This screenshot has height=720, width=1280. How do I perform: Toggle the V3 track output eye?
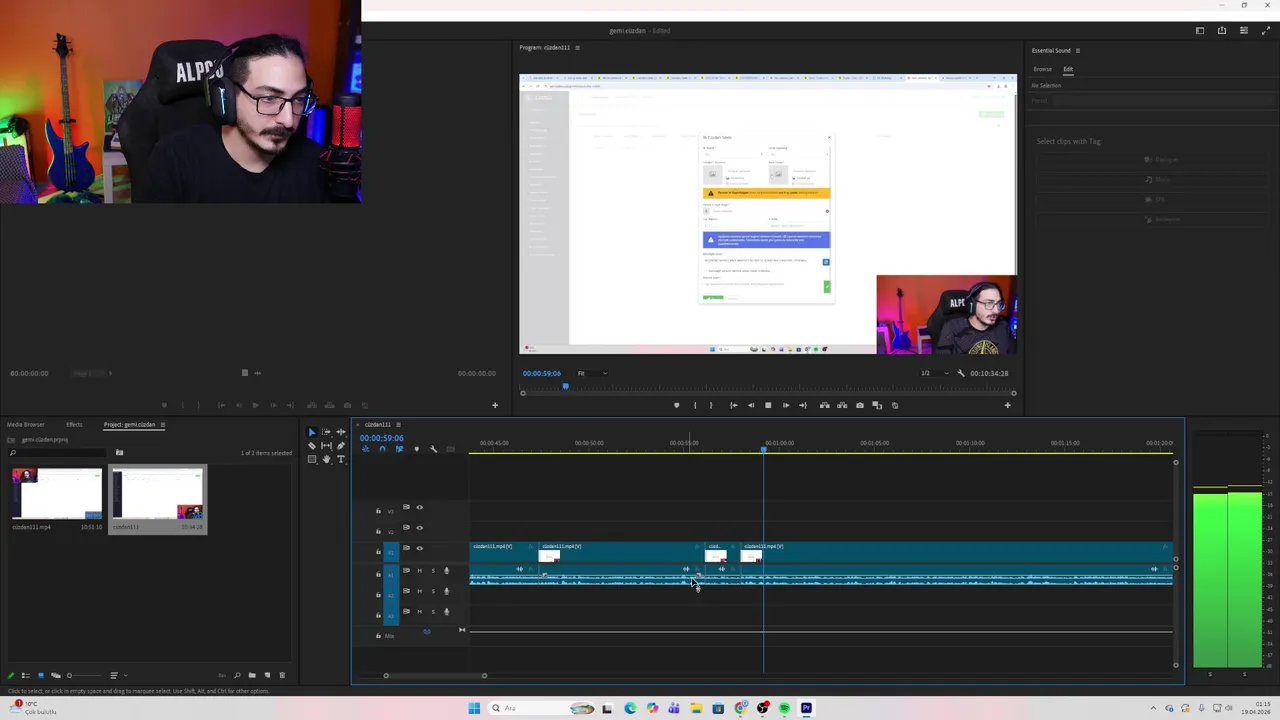pyautogui.click(x=419, y=507)
